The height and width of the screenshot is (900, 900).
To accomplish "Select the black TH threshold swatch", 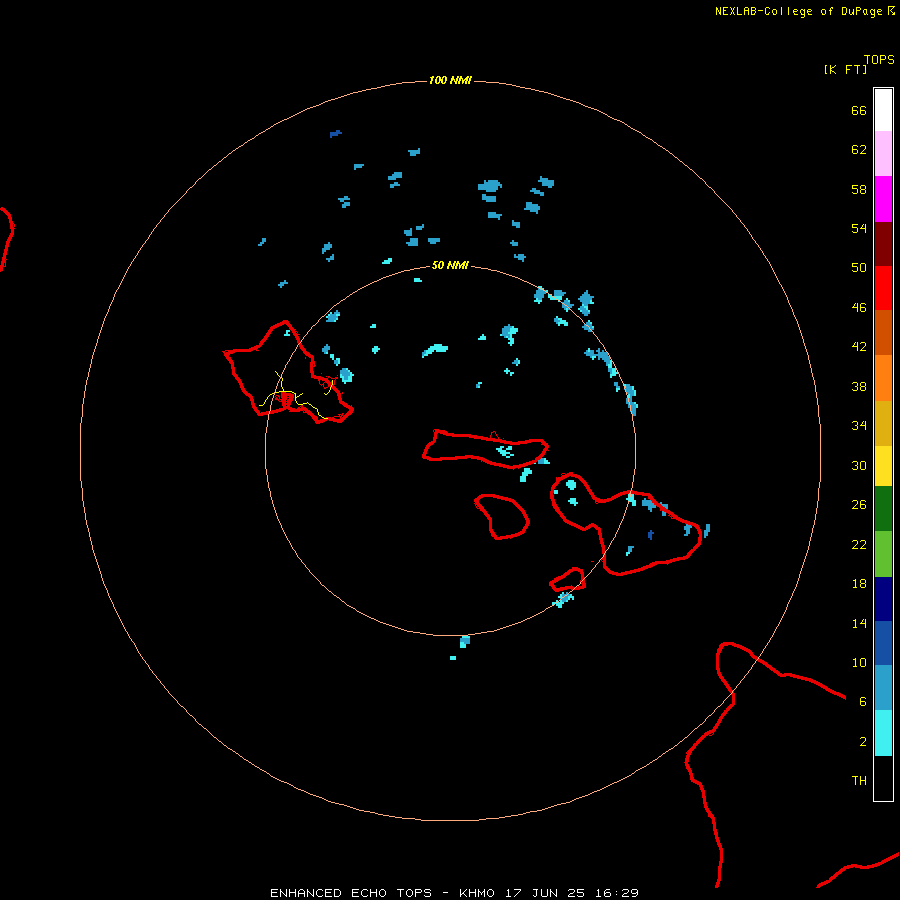I will (x=883, y=778).
